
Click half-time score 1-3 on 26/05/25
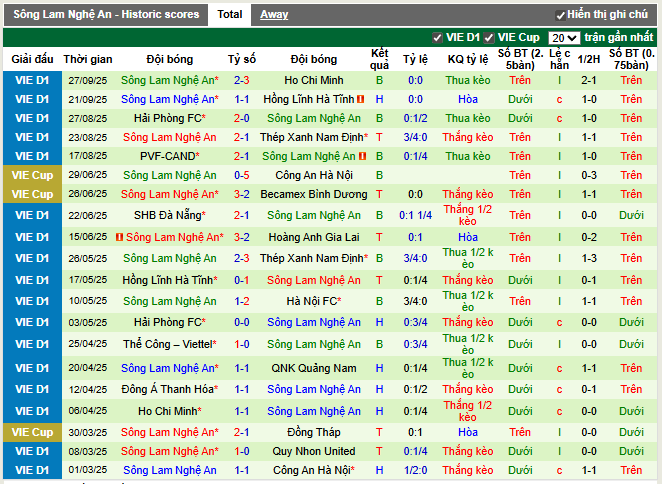pos(589,258)
